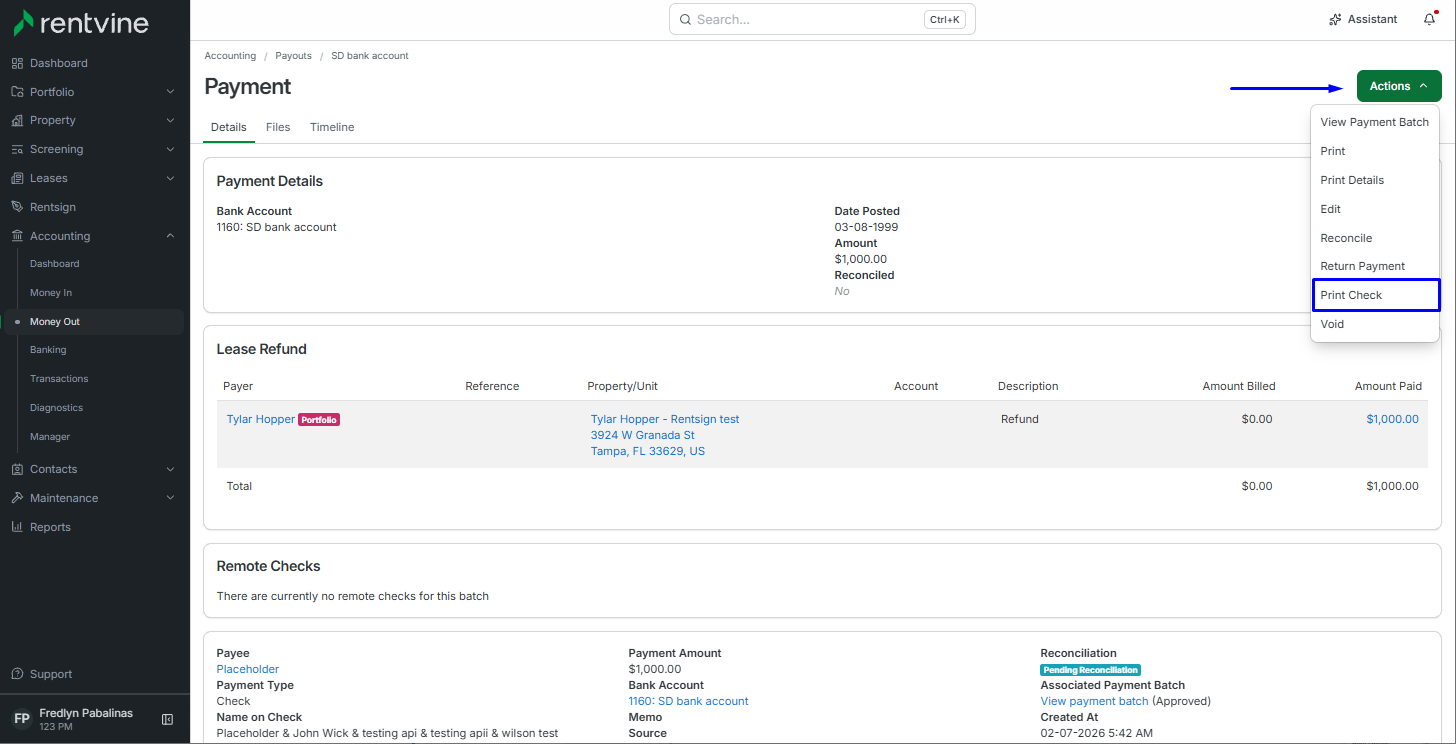
Task: Open the Placeholder payee link
Action: (x=248, y=669)
